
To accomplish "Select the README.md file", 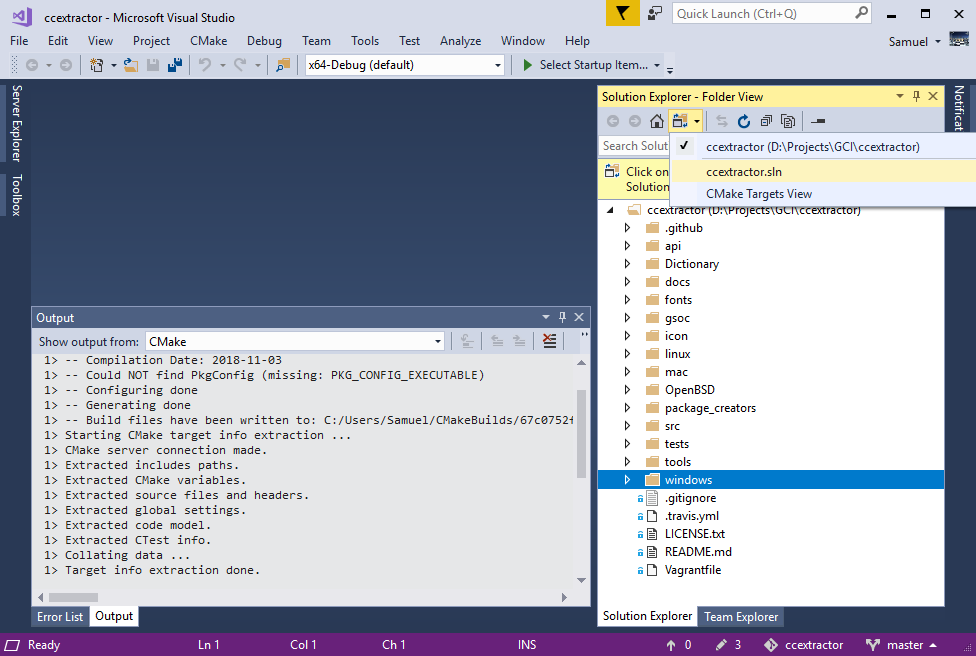I will [698, 551].
